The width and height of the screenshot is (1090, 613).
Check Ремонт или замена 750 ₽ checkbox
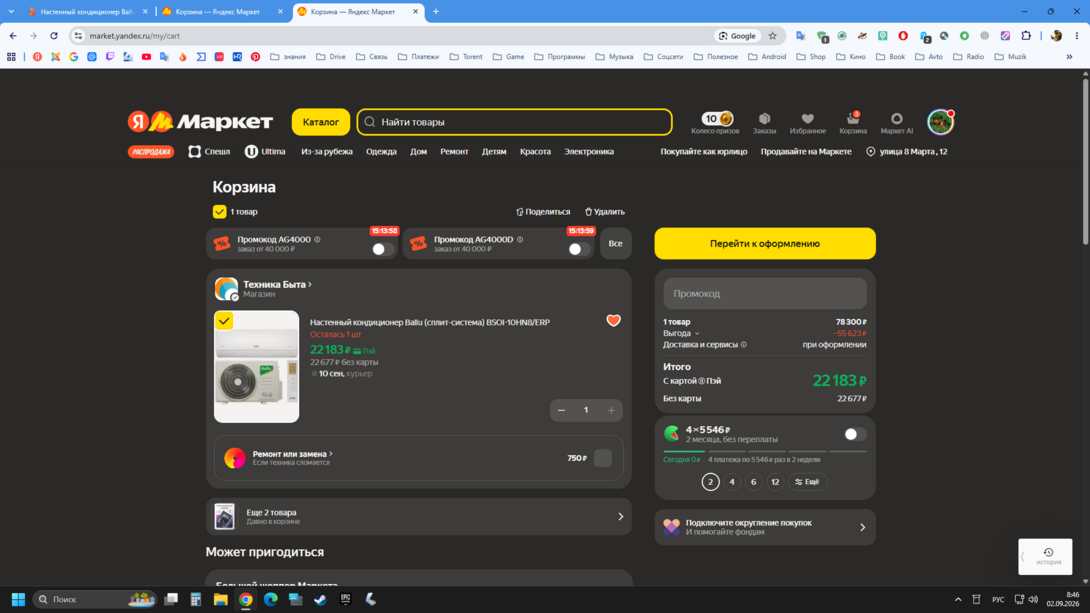(x=603, y=458)
